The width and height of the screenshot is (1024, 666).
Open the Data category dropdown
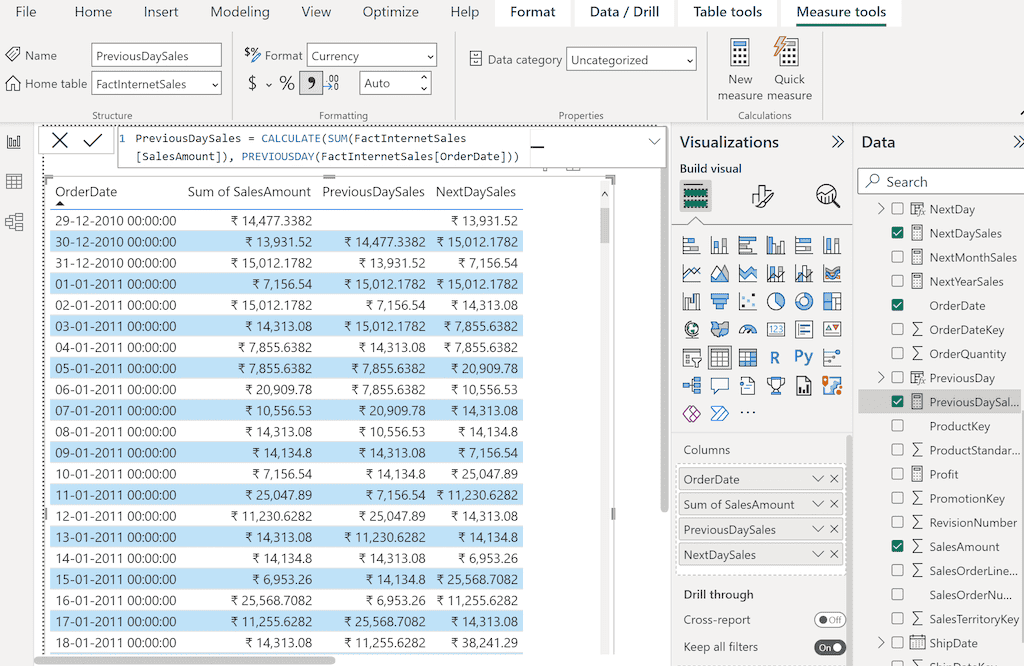[691, 59]
